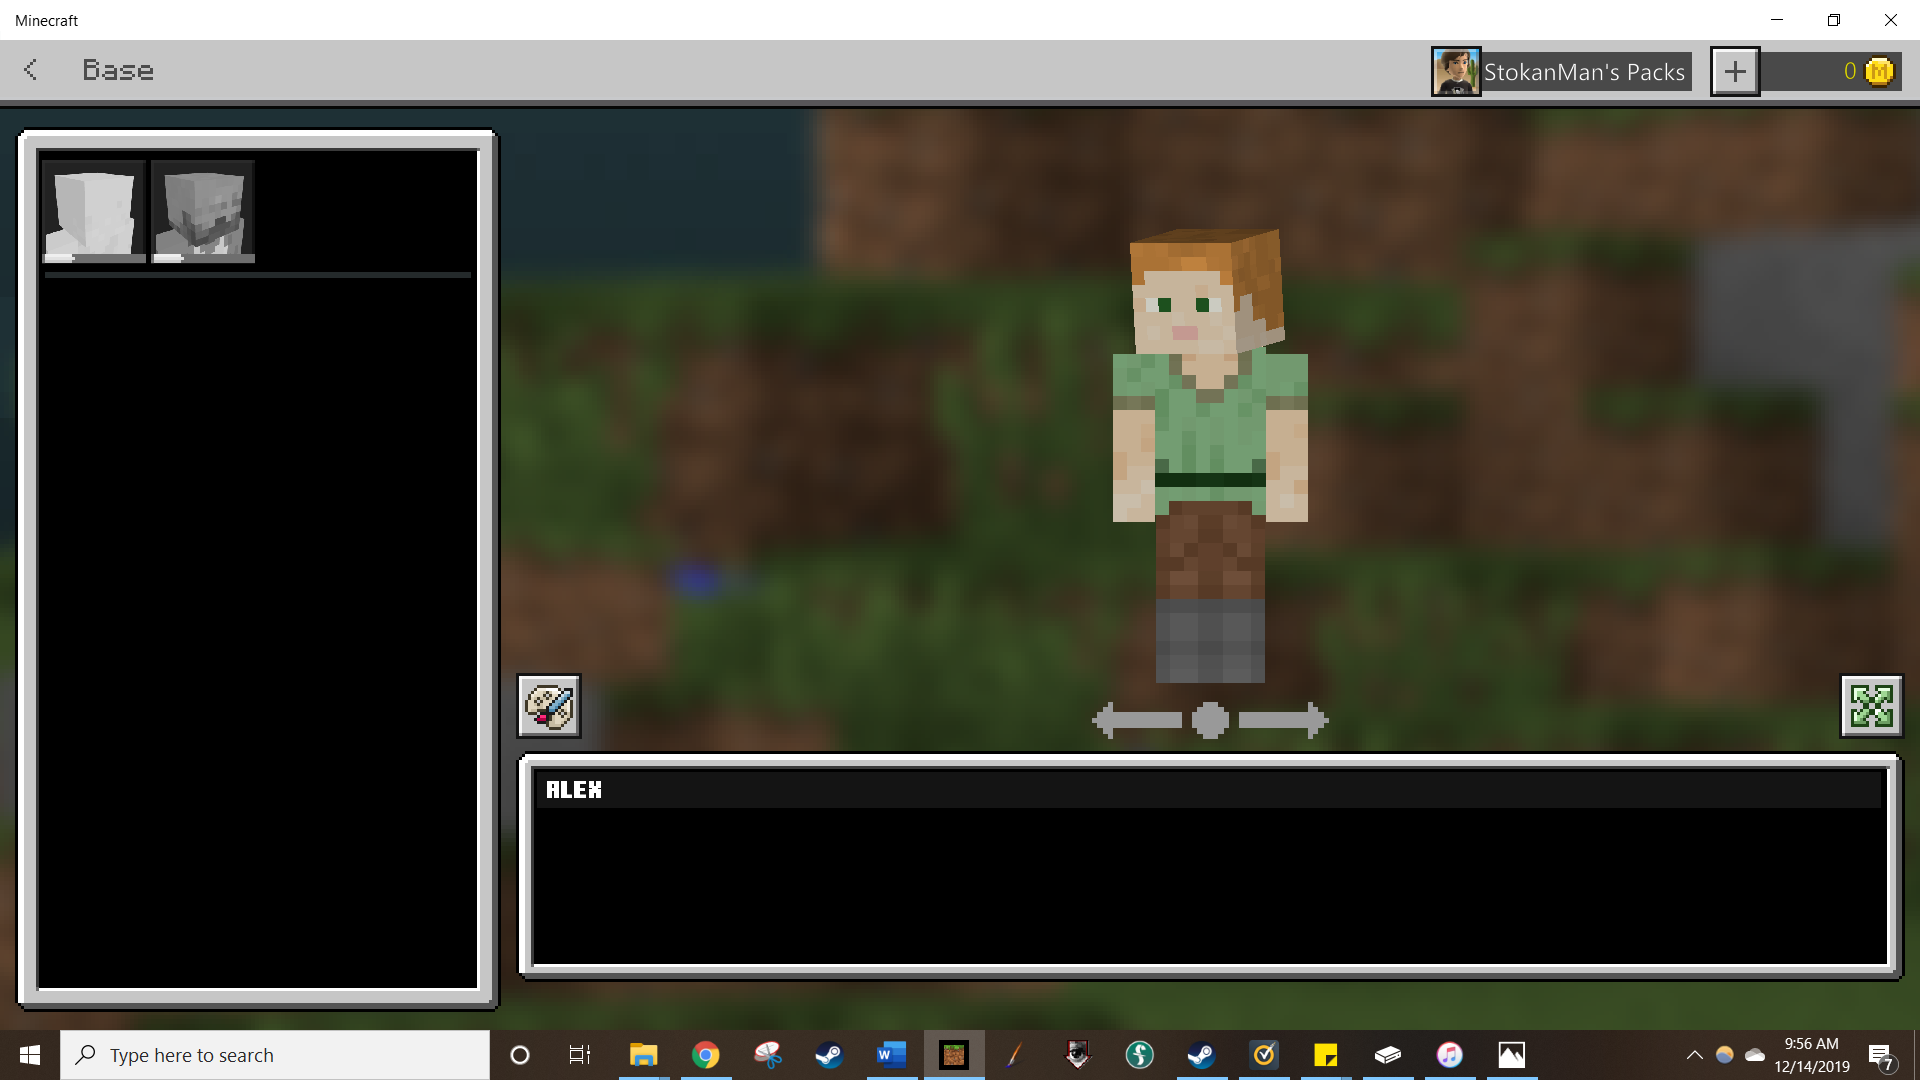The image size is (1920, 1080).
Task: Select the gray Alex skin thumbnail
Action: [x=203, y=211]
